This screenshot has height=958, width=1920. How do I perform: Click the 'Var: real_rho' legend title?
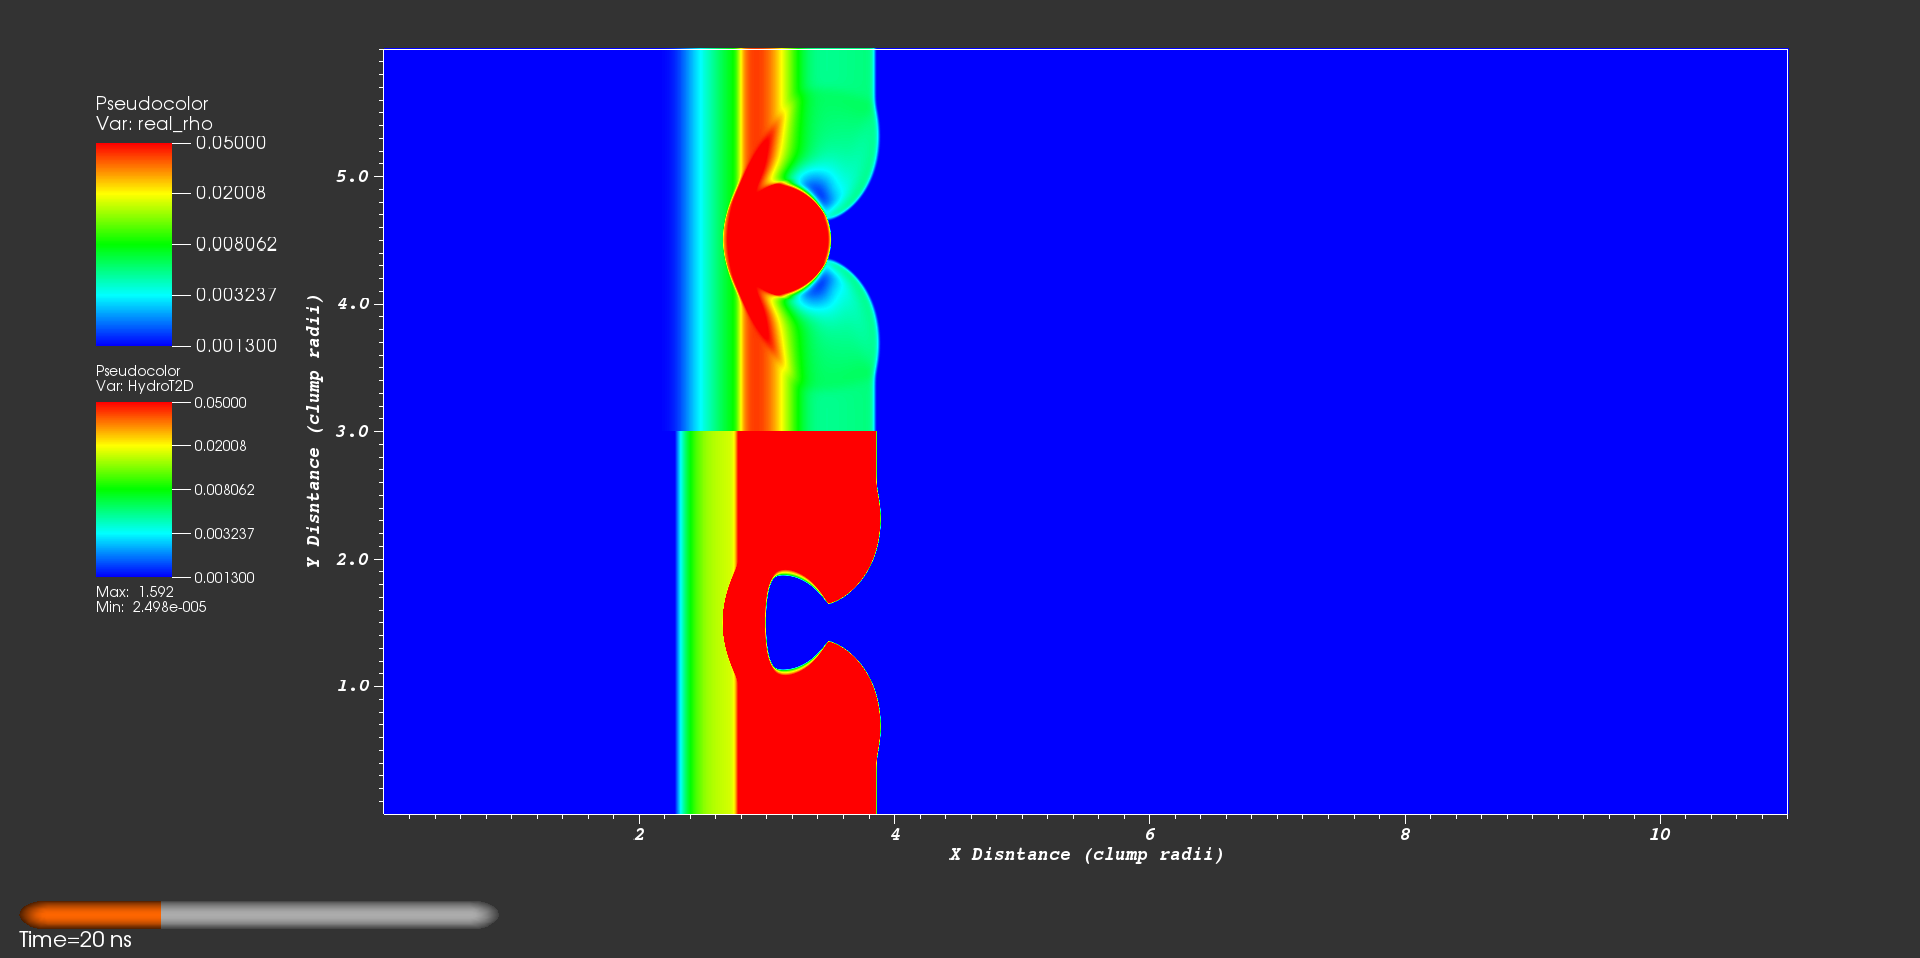[x=154, y=124]
